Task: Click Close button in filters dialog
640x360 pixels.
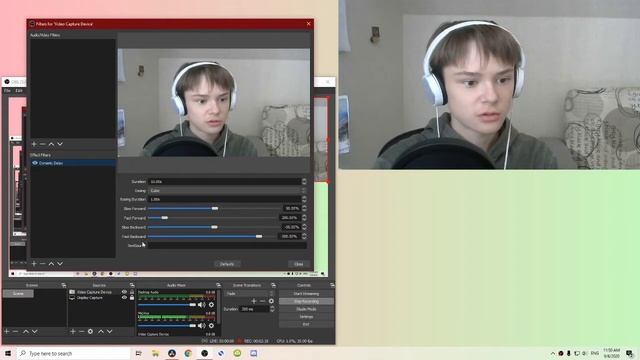Action: 298,264
